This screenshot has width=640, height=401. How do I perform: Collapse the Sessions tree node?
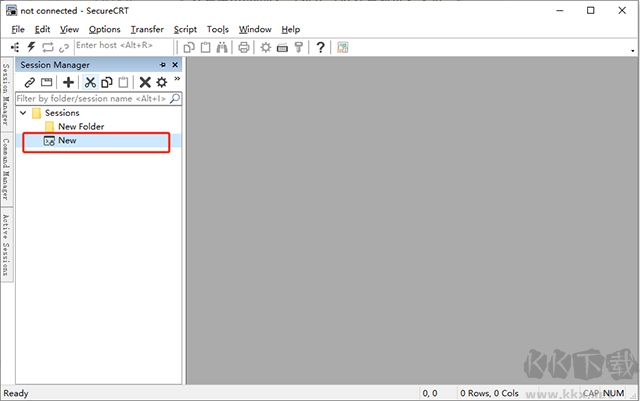coord(23,113)
